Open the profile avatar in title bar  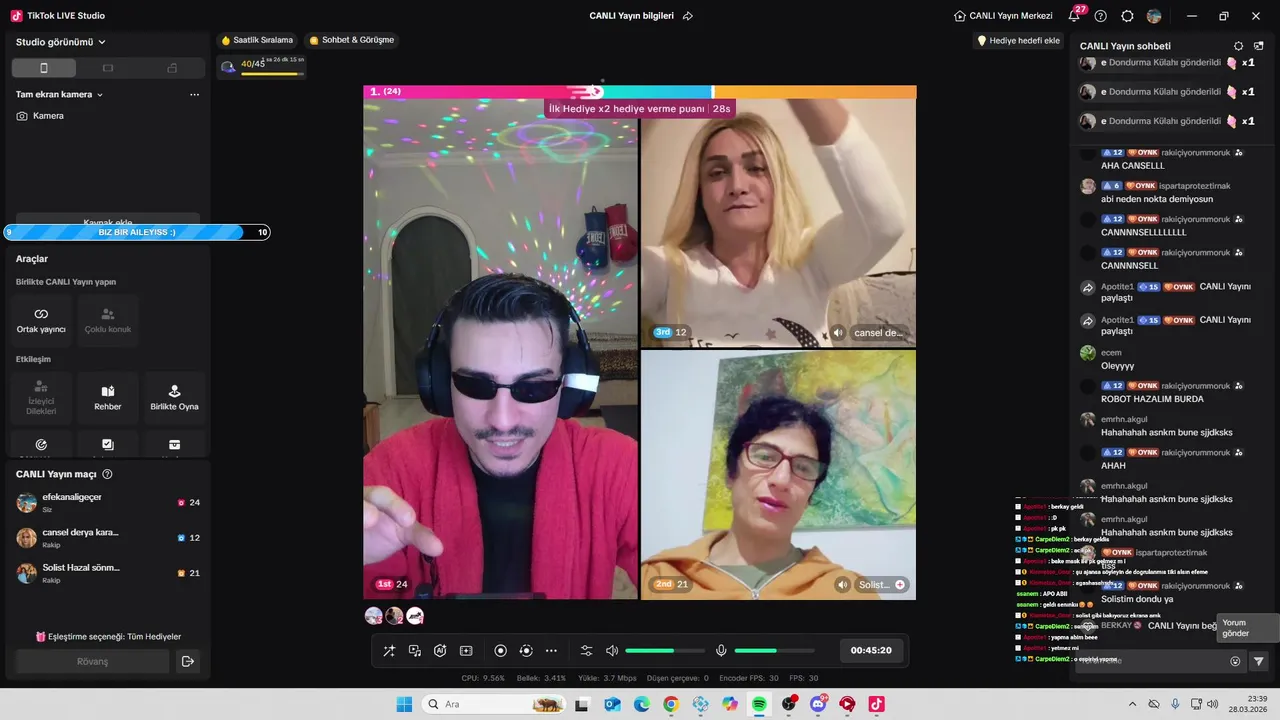1154,16
